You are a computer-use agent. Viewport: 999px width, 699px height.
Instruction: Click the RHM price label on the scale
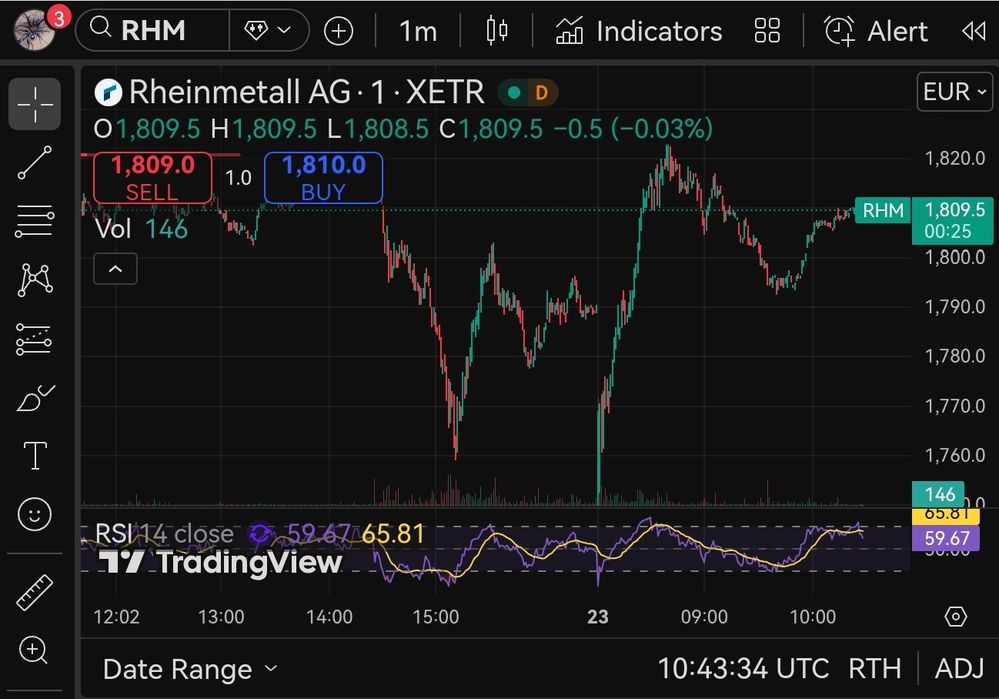pyautogui.click(x=882, y=210)
